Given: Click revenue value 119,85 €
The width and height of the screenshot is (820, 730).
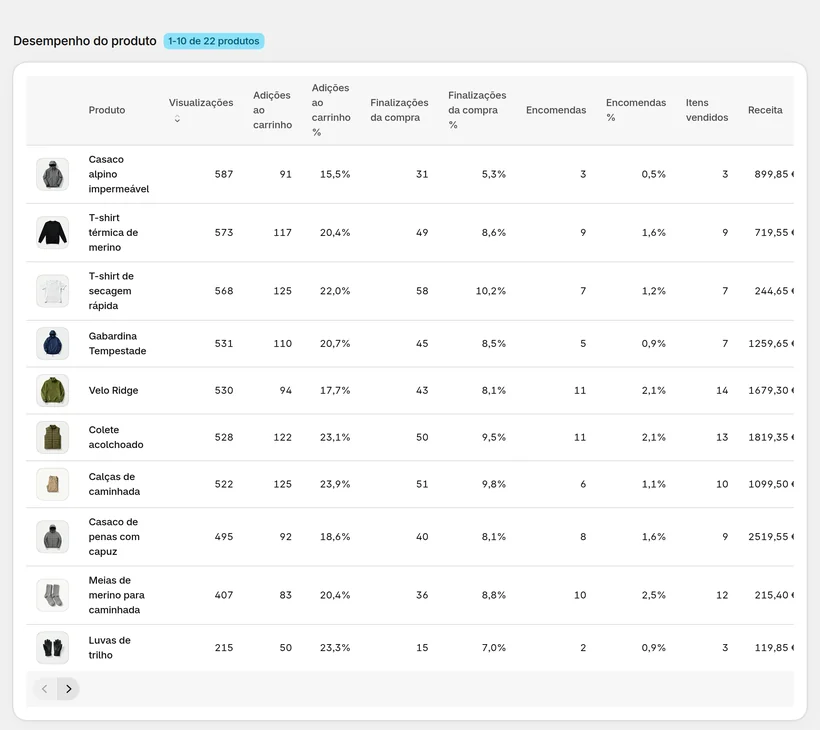Looking at the screenshot, I should (774, 647).
